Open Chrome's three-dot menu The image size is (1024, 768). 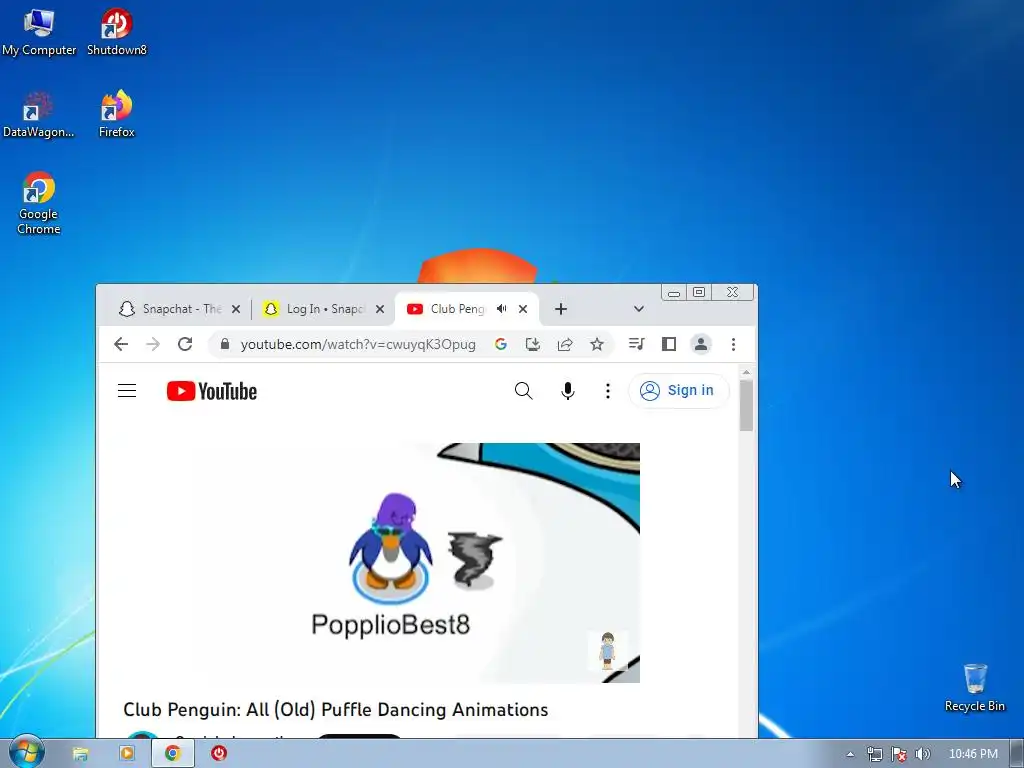click(733, 344)
